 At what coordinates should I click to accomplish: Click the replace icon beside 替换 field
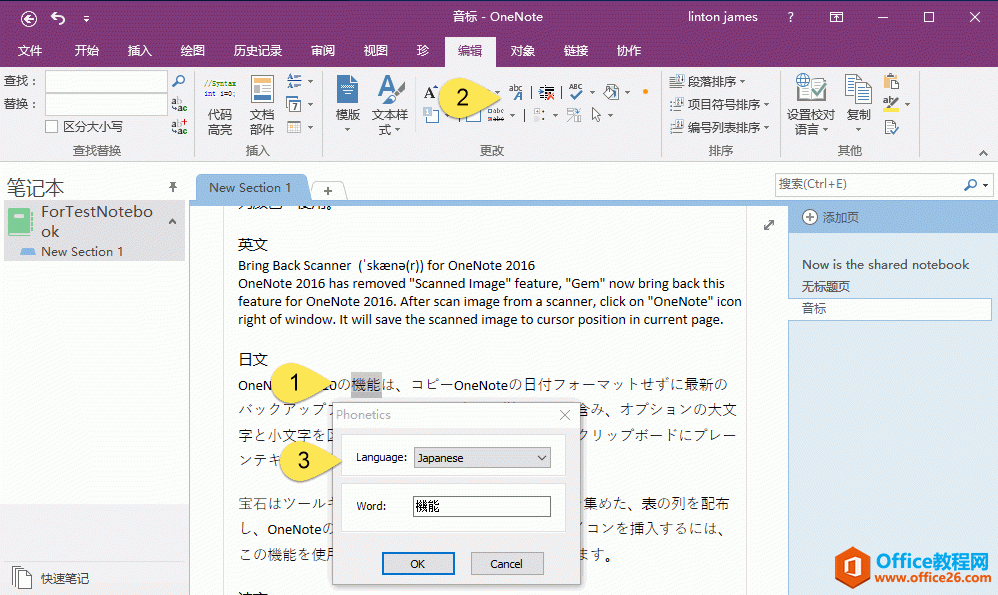pos(179,104)
